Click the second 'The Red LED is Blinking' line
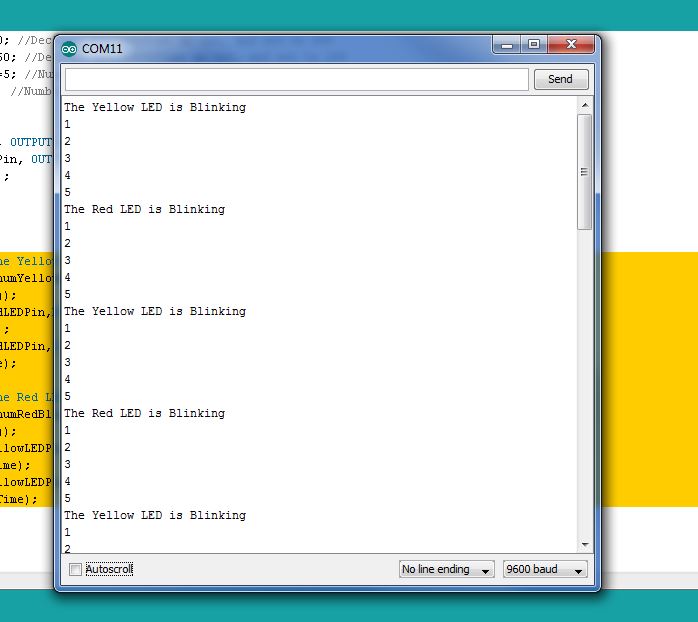The width and height of the screenshot is (698, 622). [144, 413]
